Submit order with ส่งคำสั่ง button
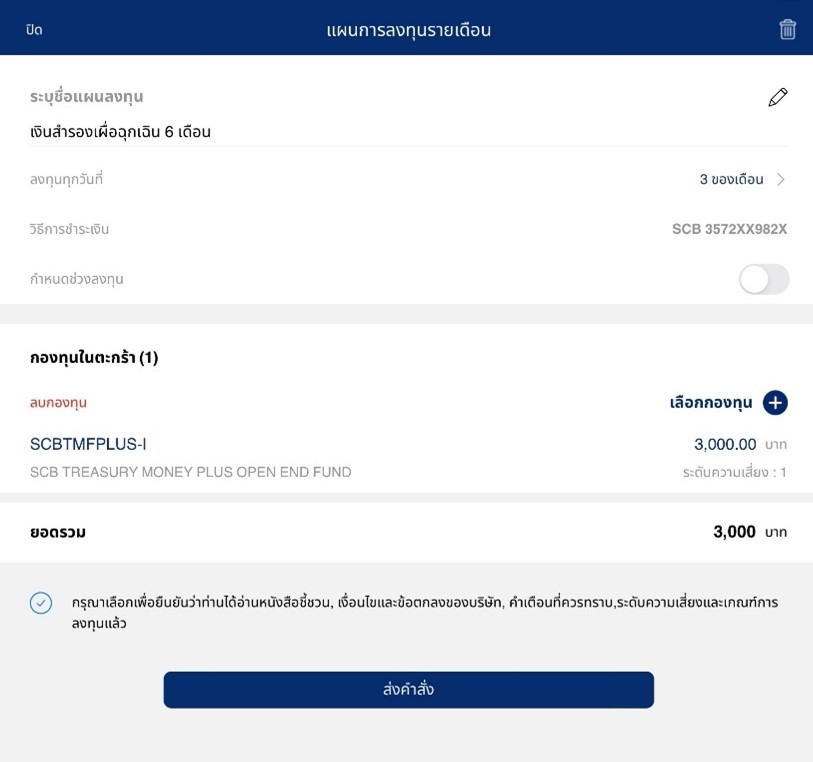 coord(409,689)
